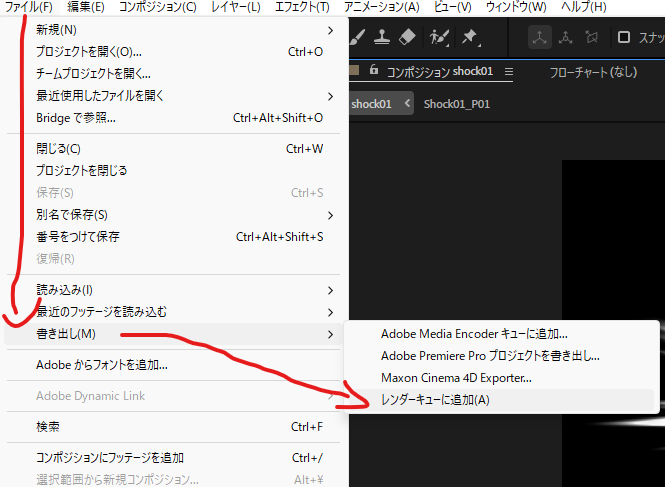The height and width of the screenshot is (487, 665).
Task: Toggle the composition panel lock icon
Action: click(374, 72)
